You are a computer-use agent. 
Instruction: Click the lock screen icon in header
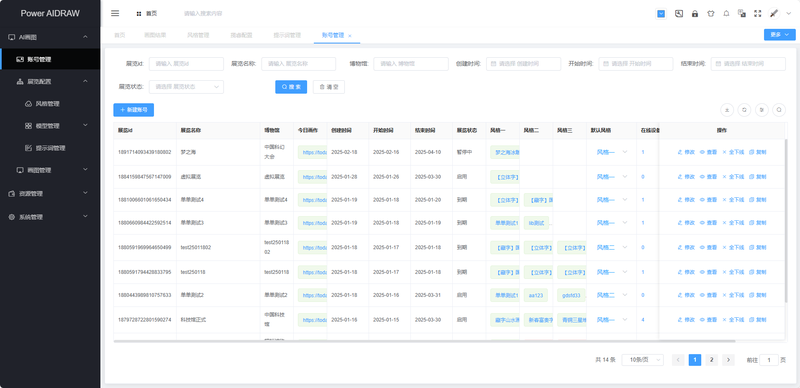coord(695,14)
